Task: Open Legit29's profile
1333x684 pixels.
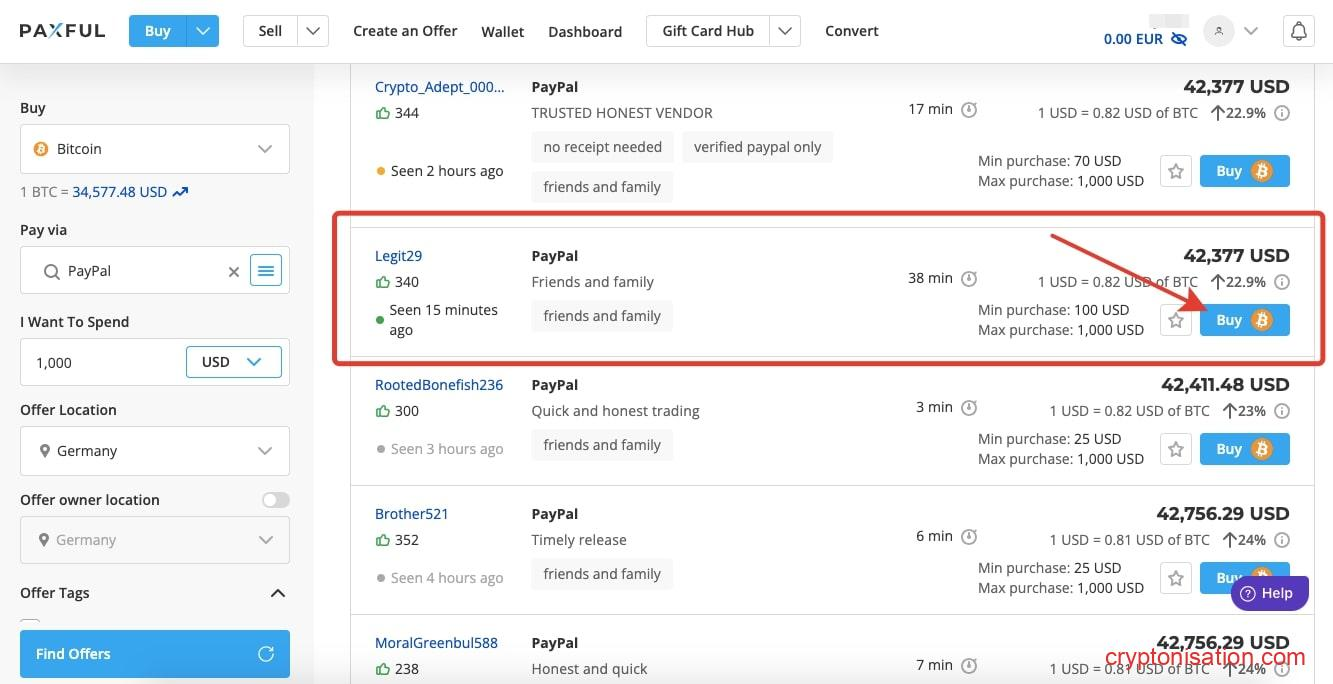Action: (x=398, y=255)
